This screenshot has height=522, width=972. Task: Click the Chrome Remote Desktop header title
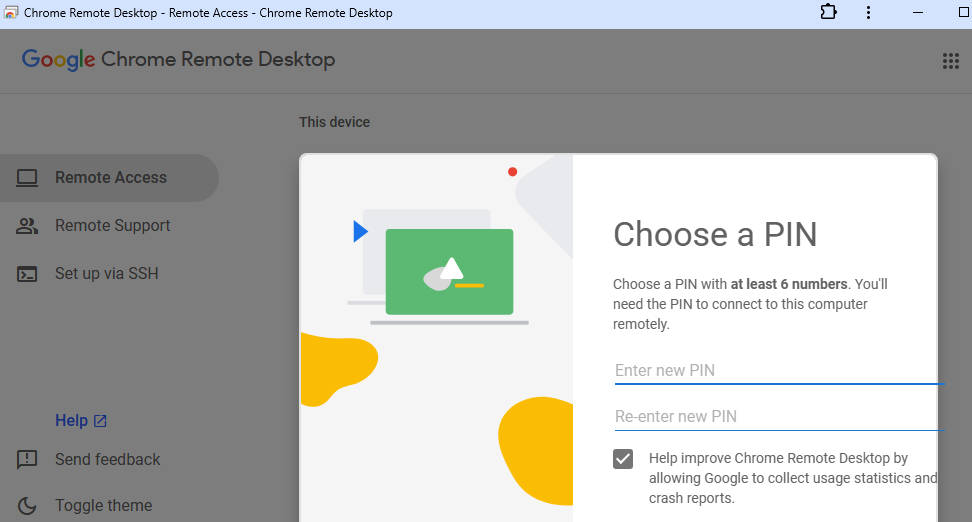pyautogui.click(x=218, y=60)
